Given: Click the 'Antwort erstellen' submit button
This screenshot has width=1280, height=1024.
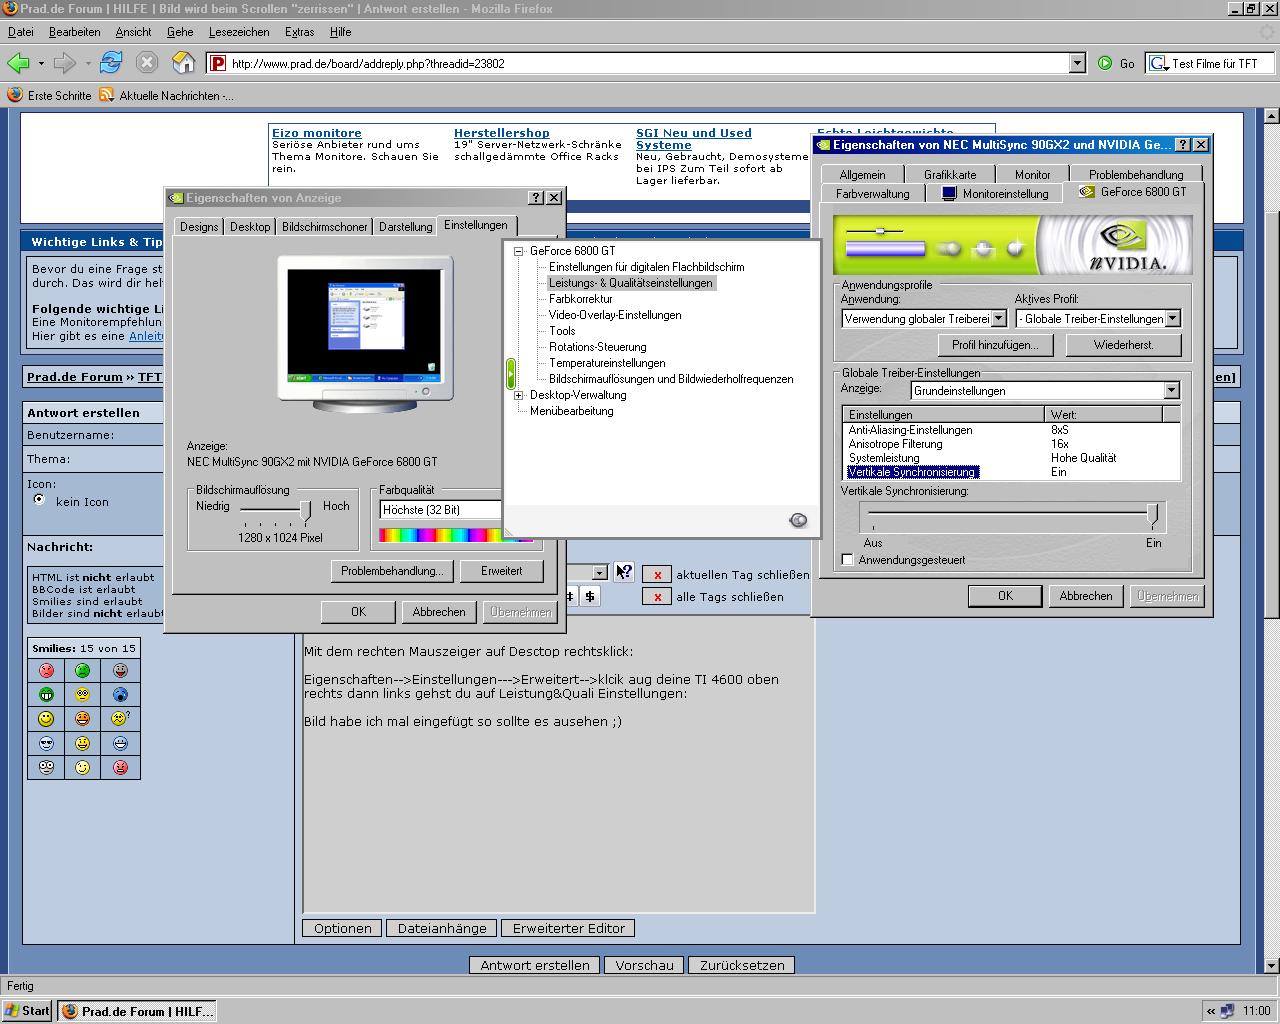Looking at the screenshot, I should [534, 965].
